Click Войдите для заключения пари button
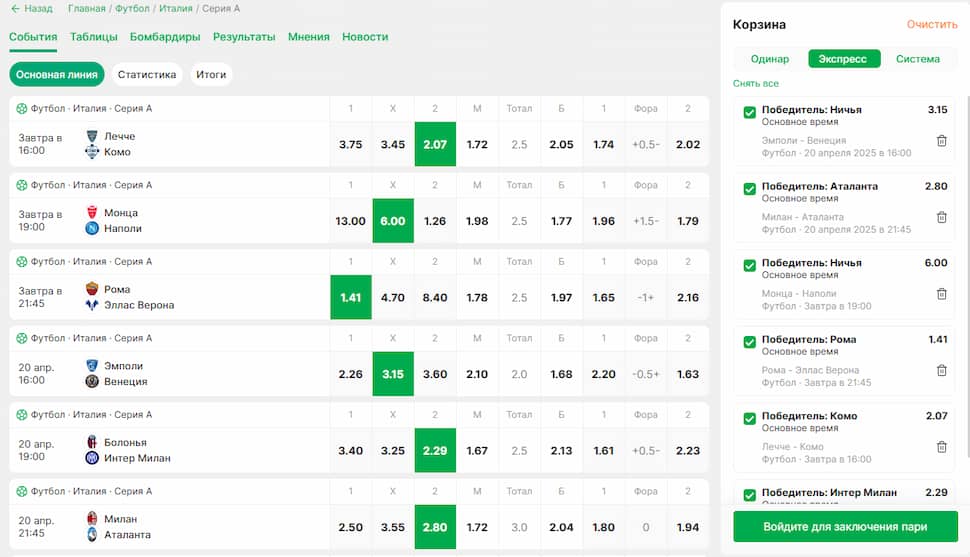Screen dimensions: 970x557 845,527
